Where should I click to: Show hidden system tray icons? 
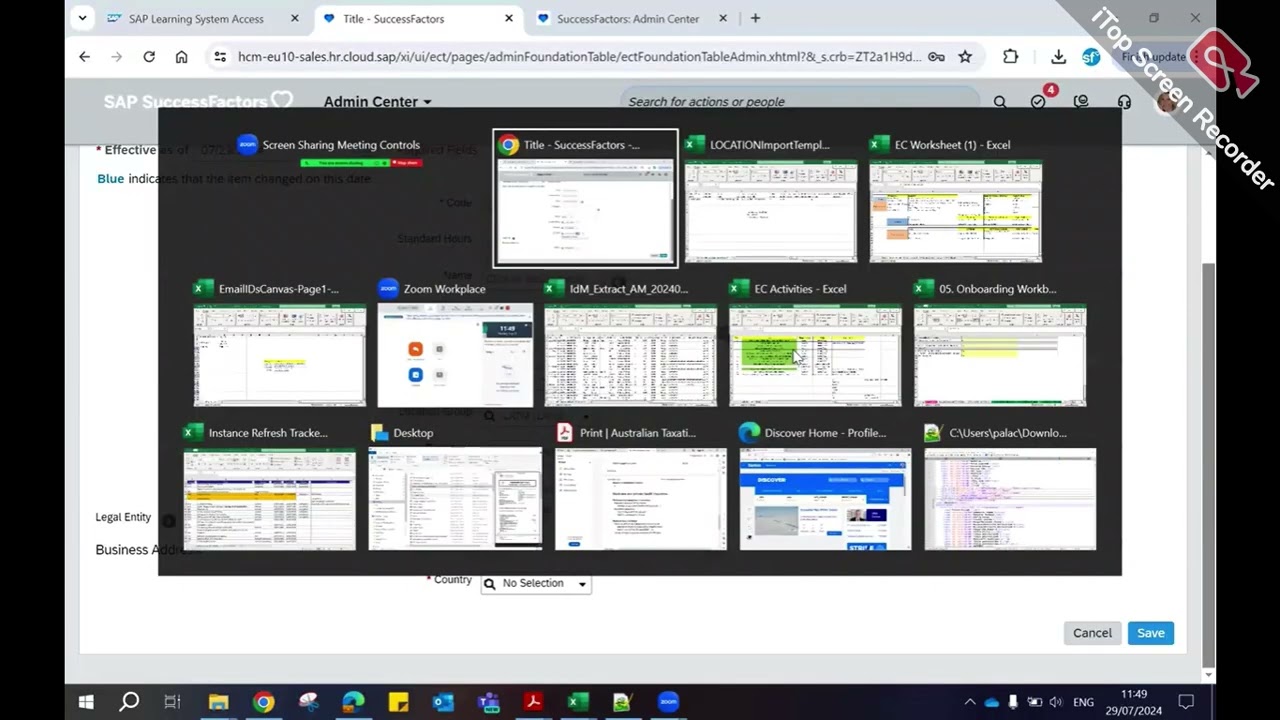pos(969,702)
